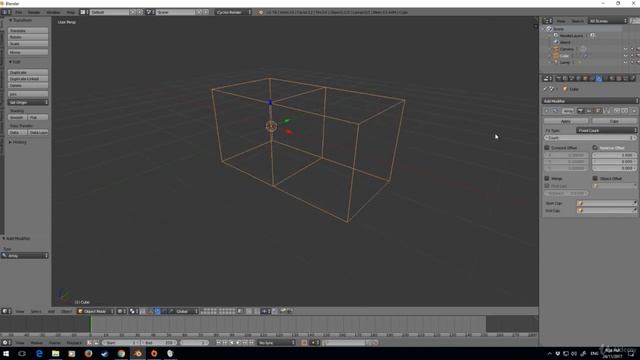The image size is (640, 360).
Task: Click the array End Cap object field
Action: [x=607, y=211]
